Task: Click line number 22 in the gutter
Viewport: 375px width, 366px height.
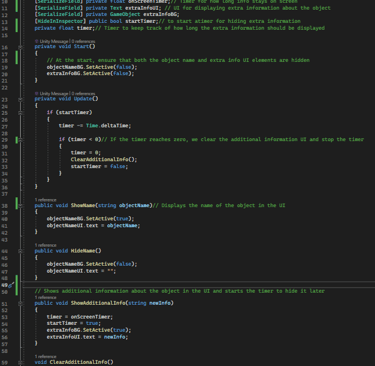Action: tap(5, 87)
